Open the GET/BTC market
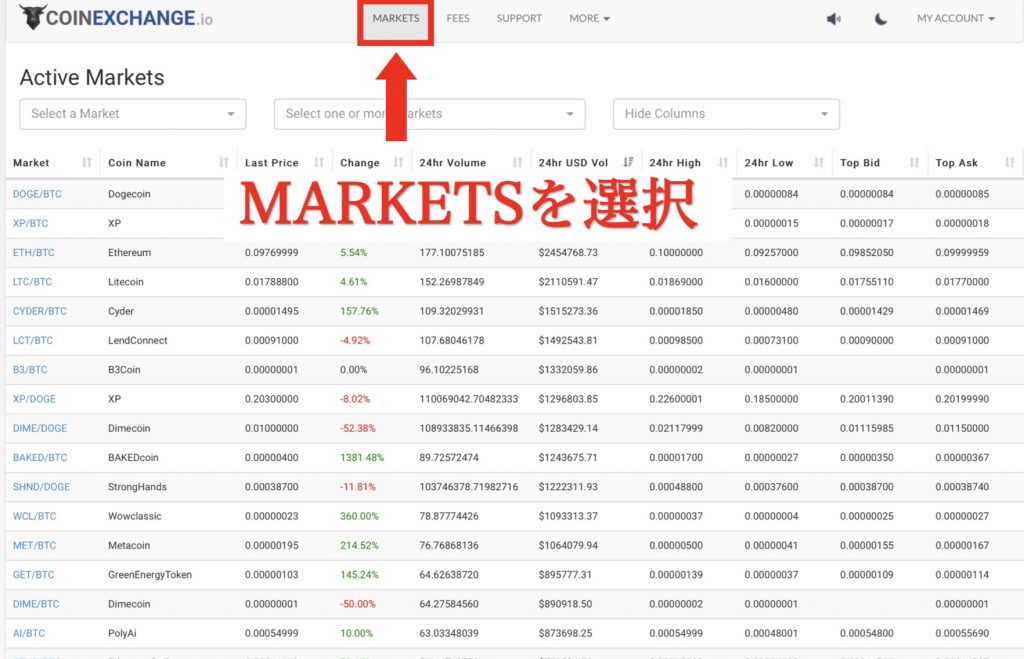The width and height of the screenshot is (1024, 659). pyautogui.click(x=34, y=575)
